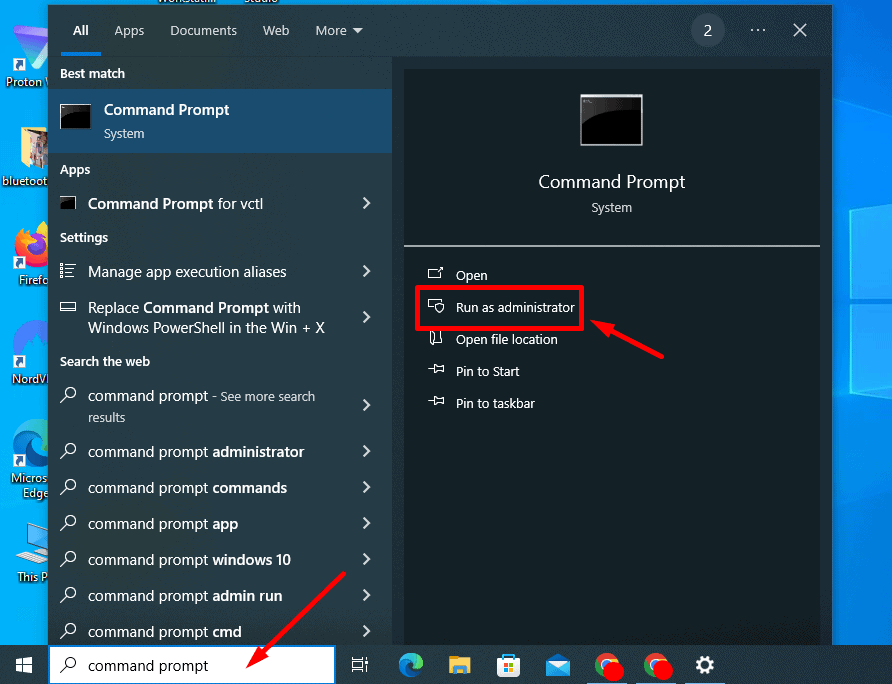Expand command prompt admin run suggestion arrow
892x684 pixels.
point(367,595)
